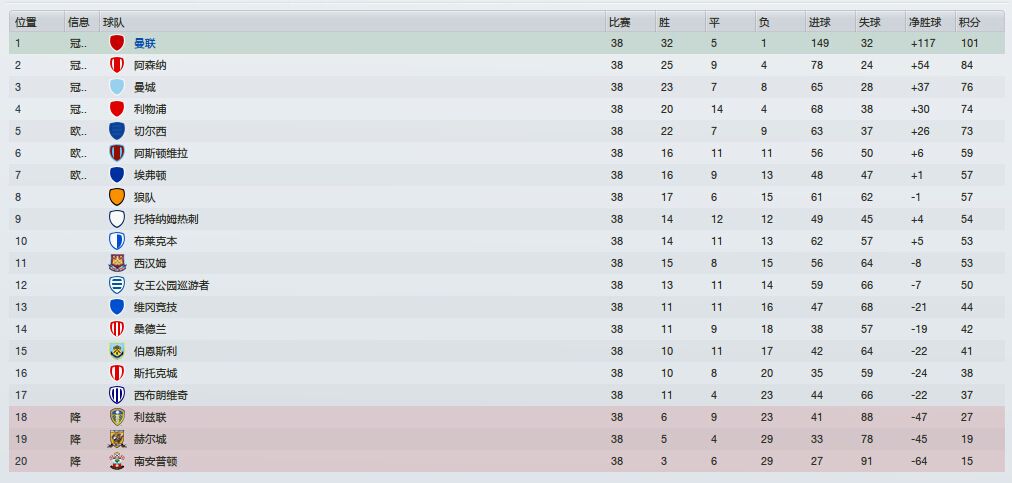The width and height of the screenshot is (1012, 483).
Task: Click the light-blue 曼城 club badge
Action: [117, 87]
